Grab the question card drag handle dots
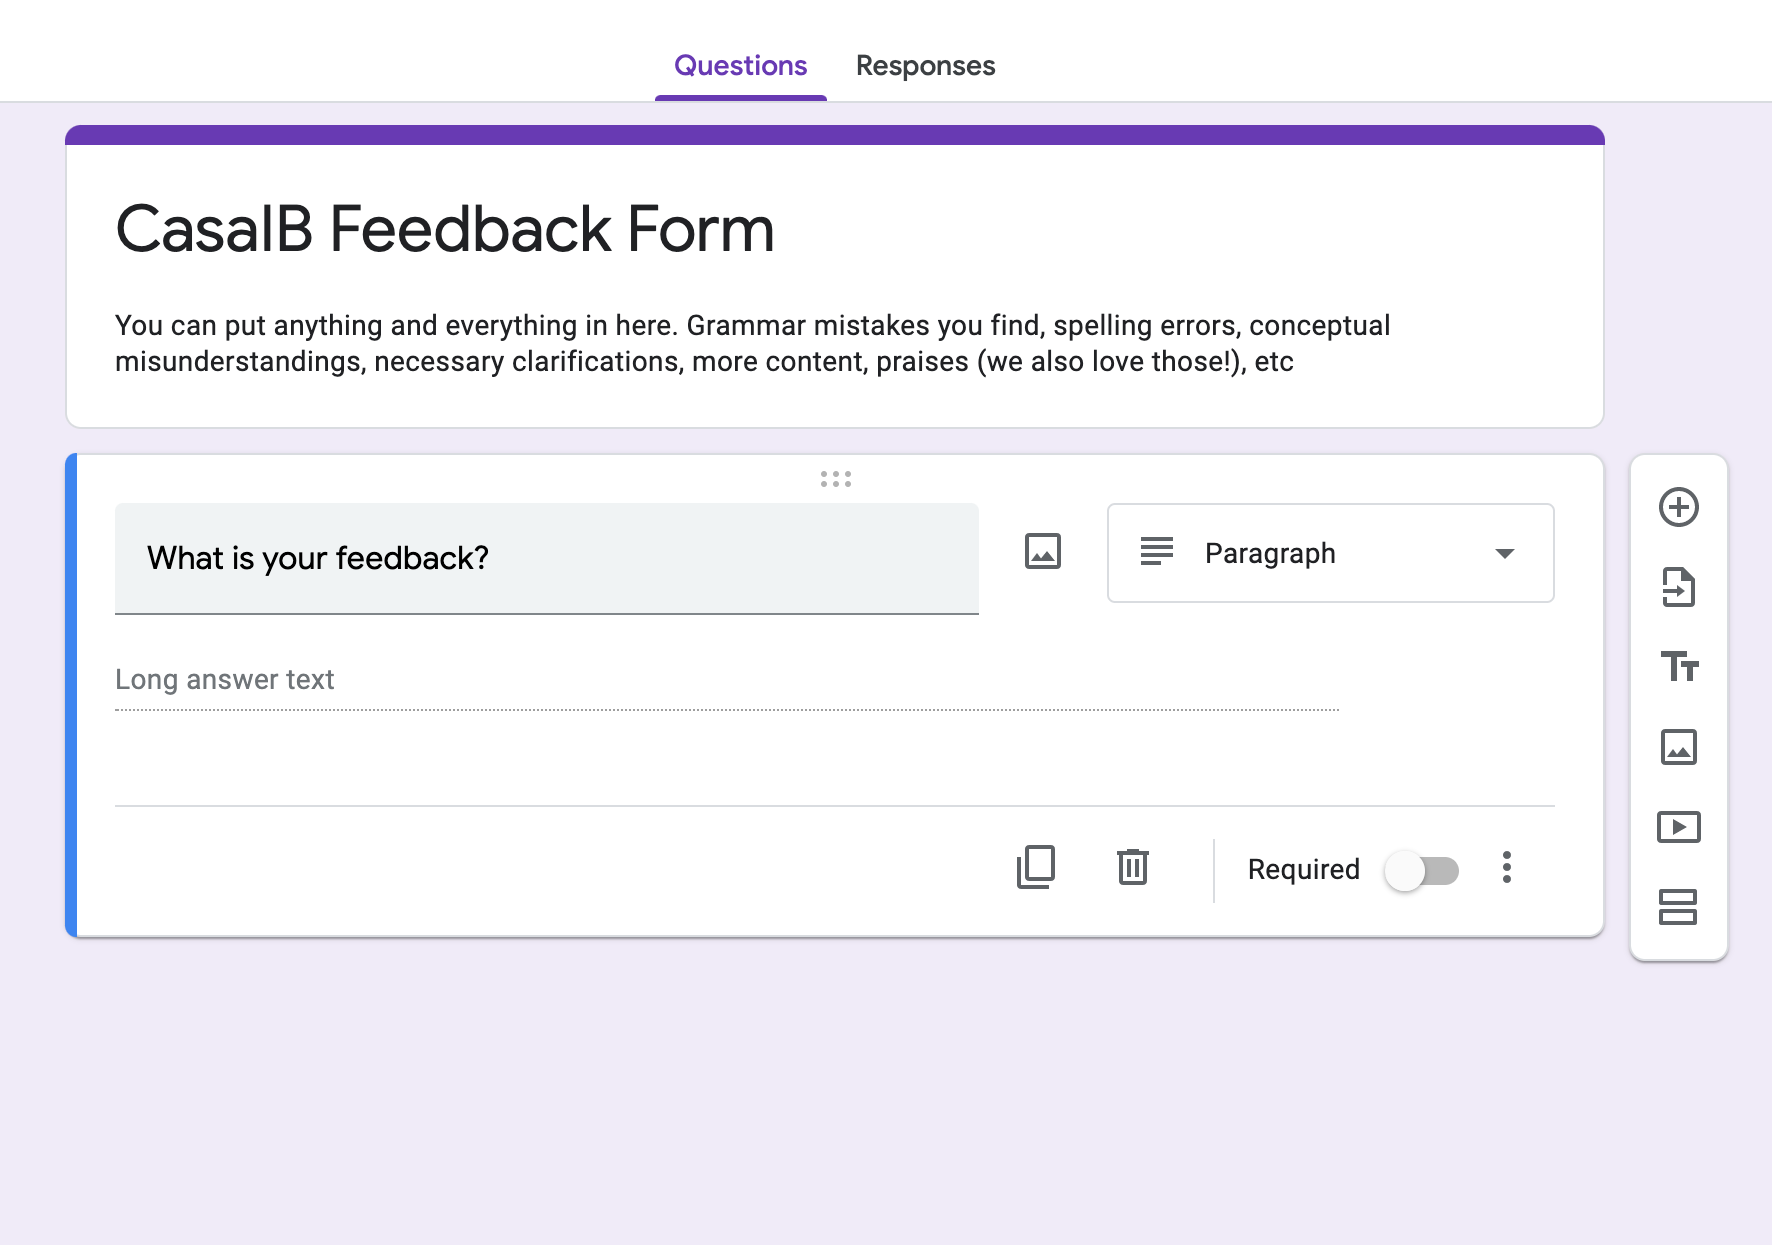The height and width of the screenshot is (1245, 1772). [x=836, y=479]
